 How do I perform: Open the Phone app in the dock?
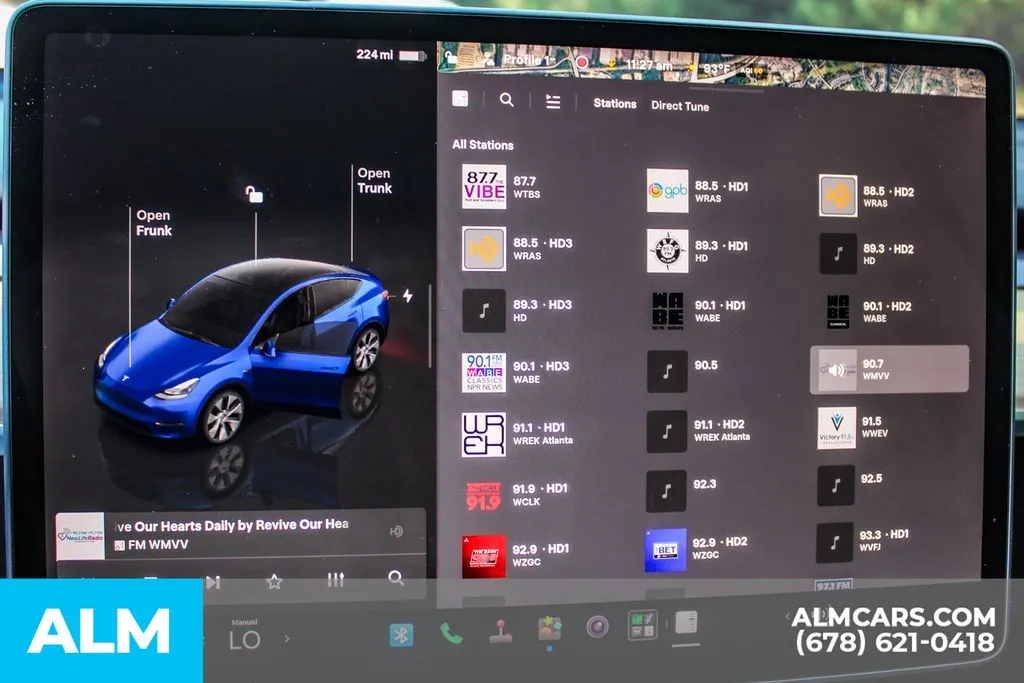pos(451,633)
